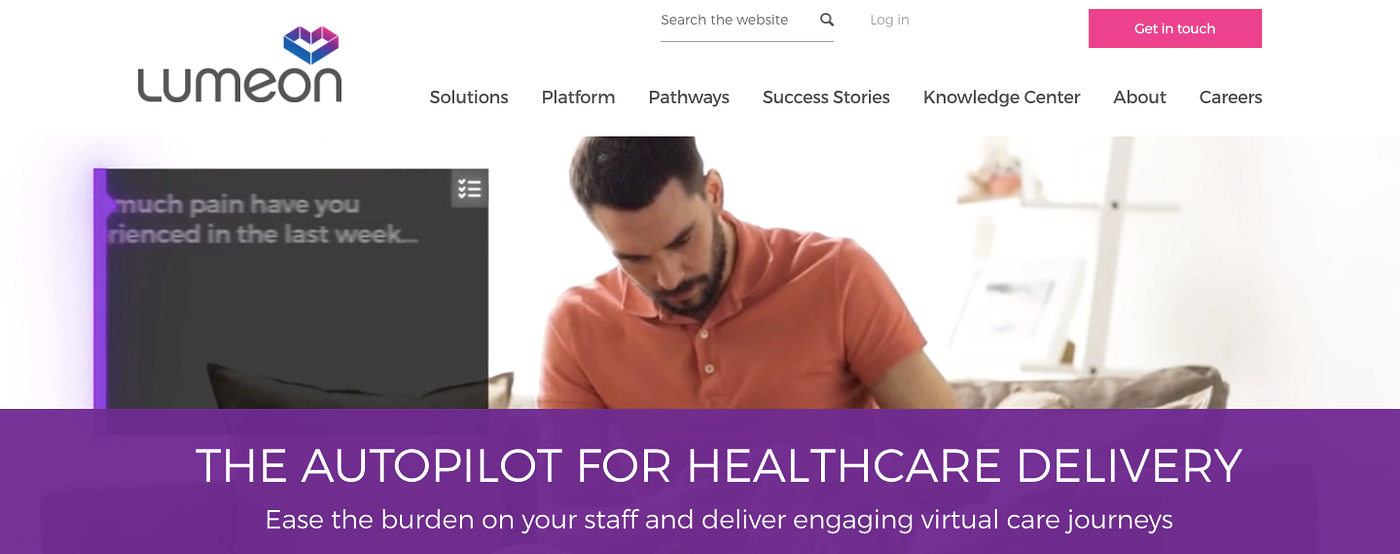Image resolution: width=1400 pixels, height=554 pixels.
Task: Click the pain questionnaire overlay panel
Action: click(x=291, y=290)
